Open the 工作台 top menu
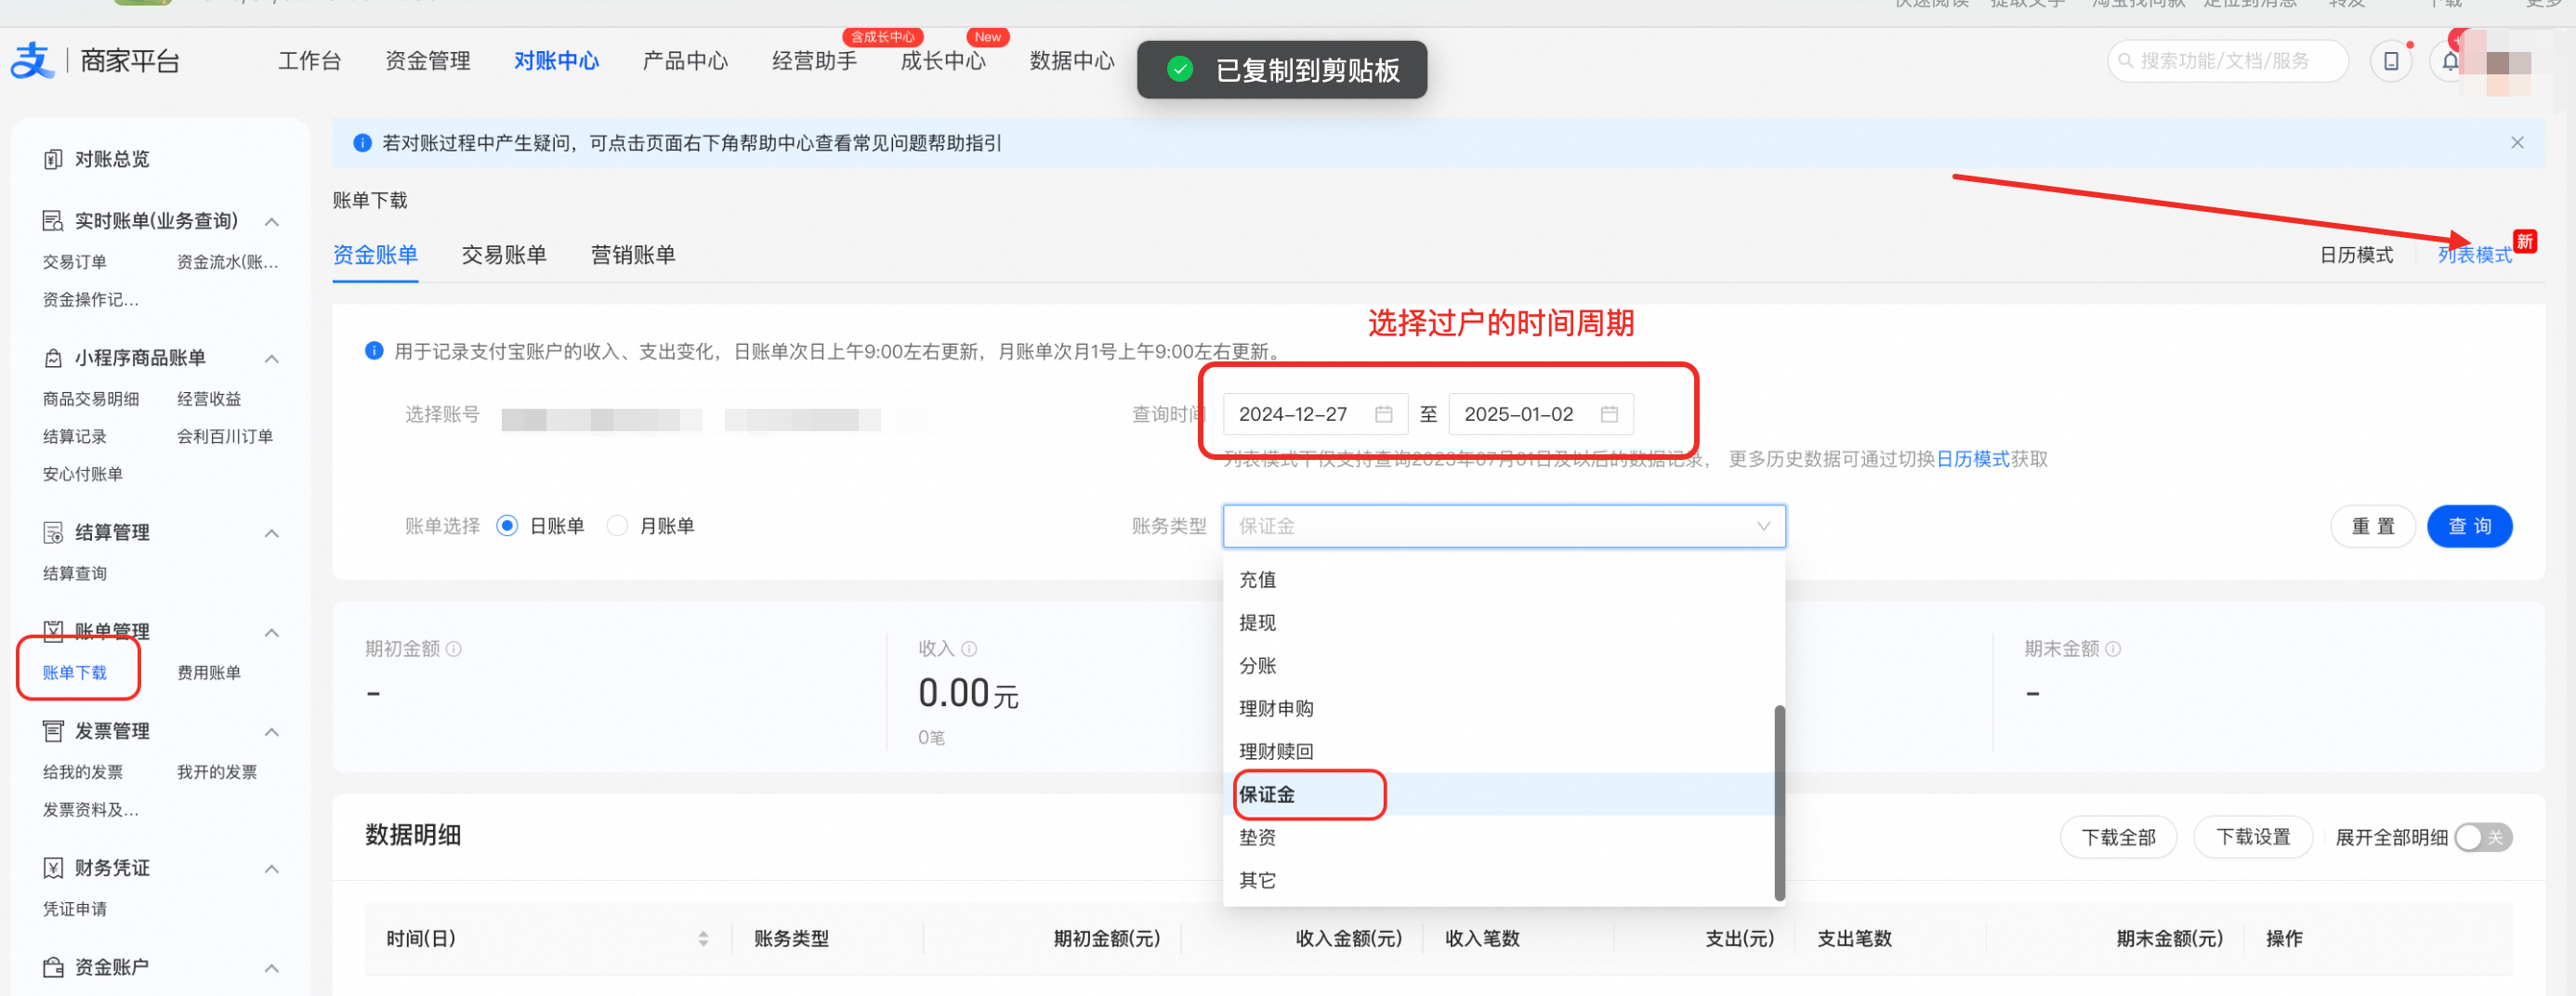The width and height of the screenshot is (2576, 996). 309,61
